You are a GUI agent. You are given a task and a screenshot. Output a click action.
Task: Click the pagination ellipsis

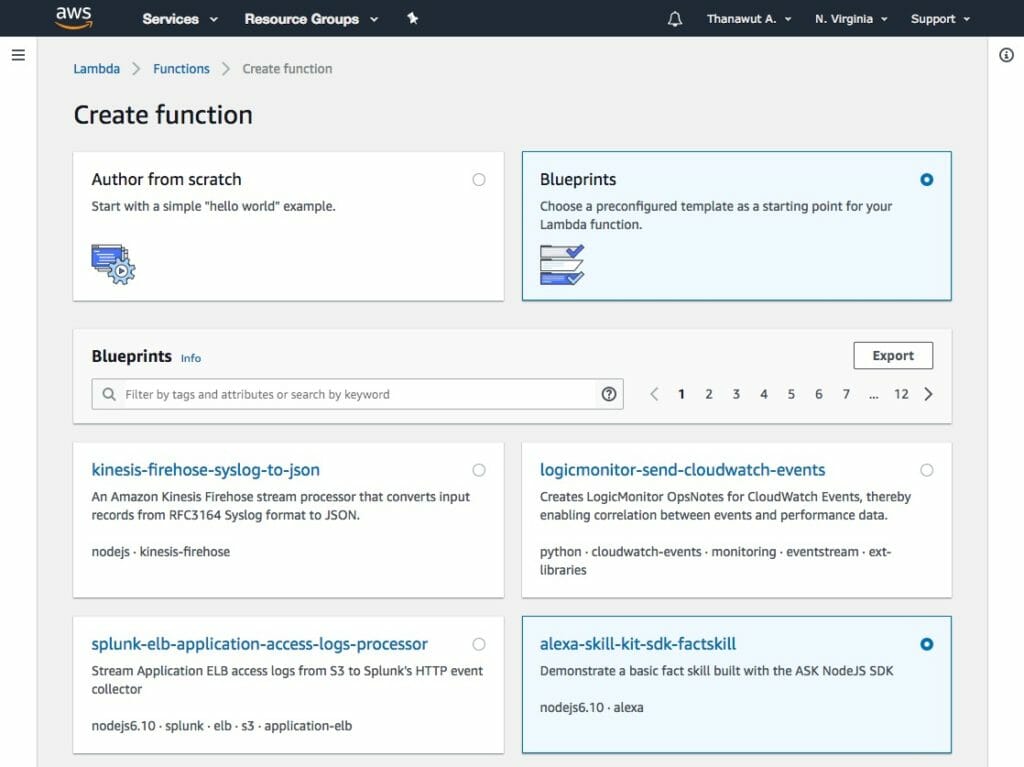tap(873, 395)
